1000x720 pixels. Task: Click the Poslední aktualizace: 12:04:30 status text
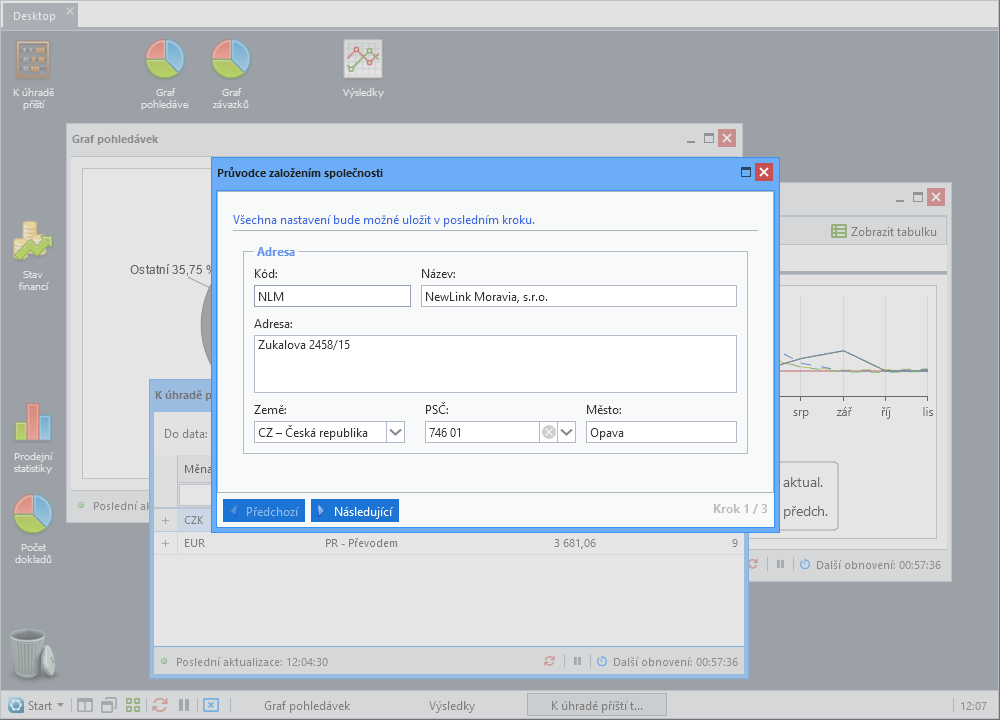[252, 662]
